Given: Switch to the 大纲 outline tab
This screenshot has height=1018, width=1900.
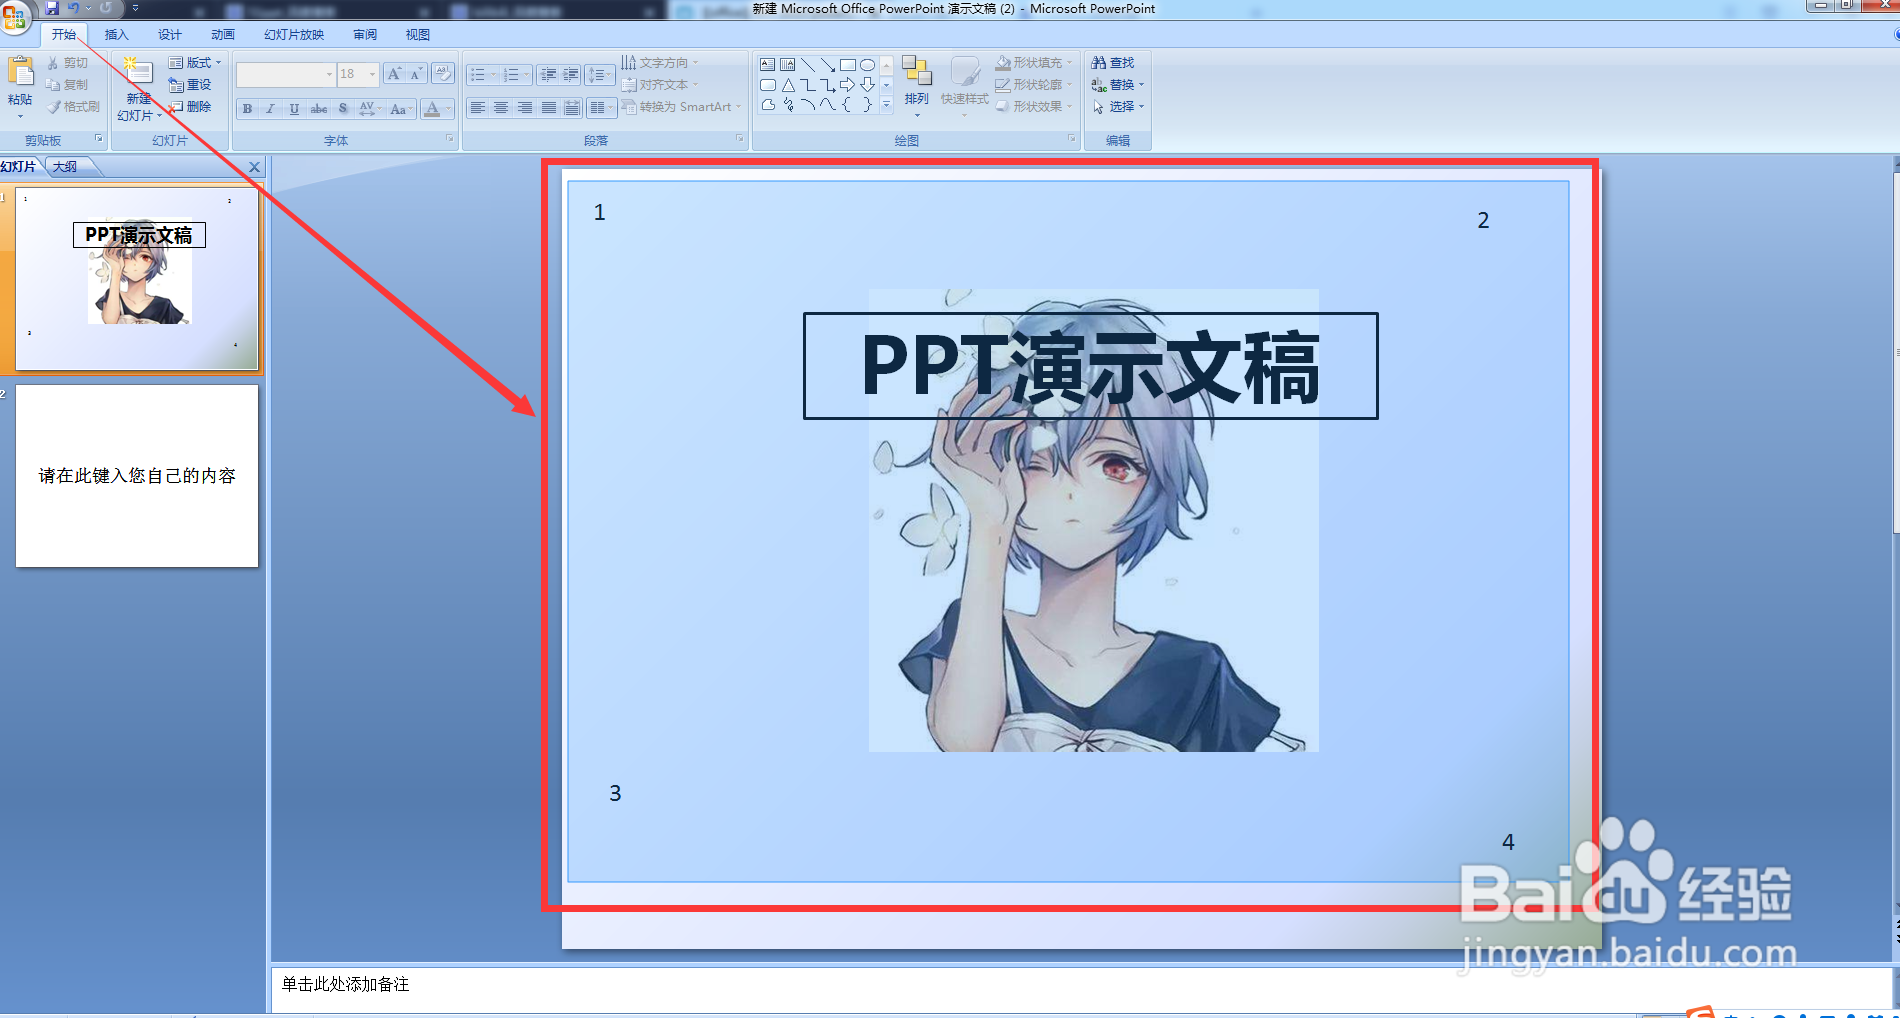Looking at the screenshot, I should click(65, 167).
